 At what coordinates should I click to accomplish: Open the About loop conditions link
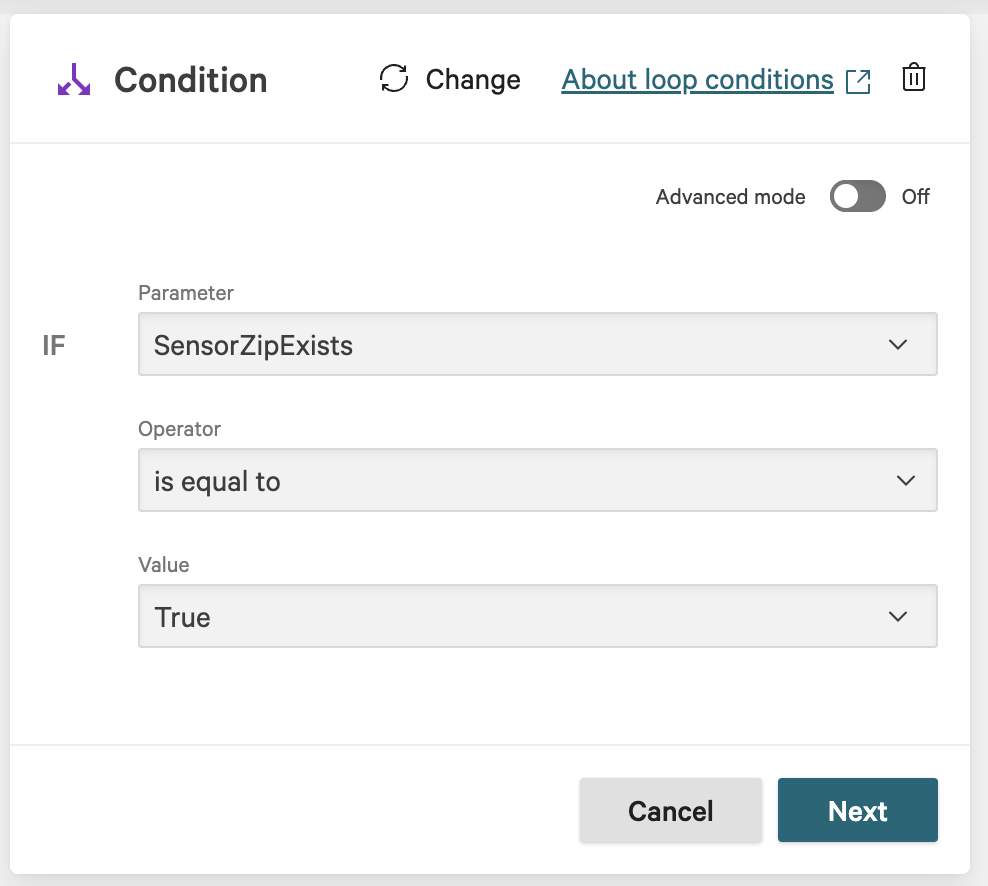tap(697, 80)
